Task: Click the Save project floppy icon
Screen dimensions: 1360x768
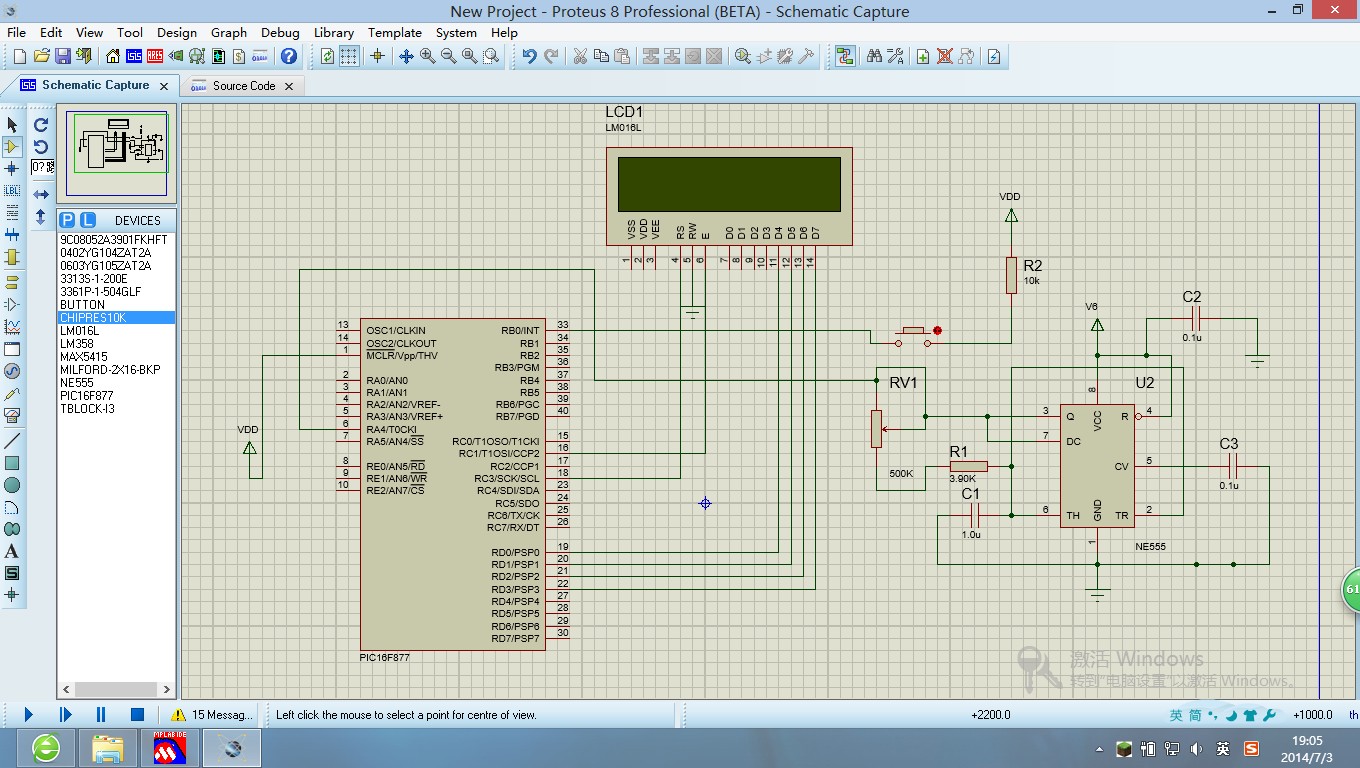Action: tap(62, 56)
